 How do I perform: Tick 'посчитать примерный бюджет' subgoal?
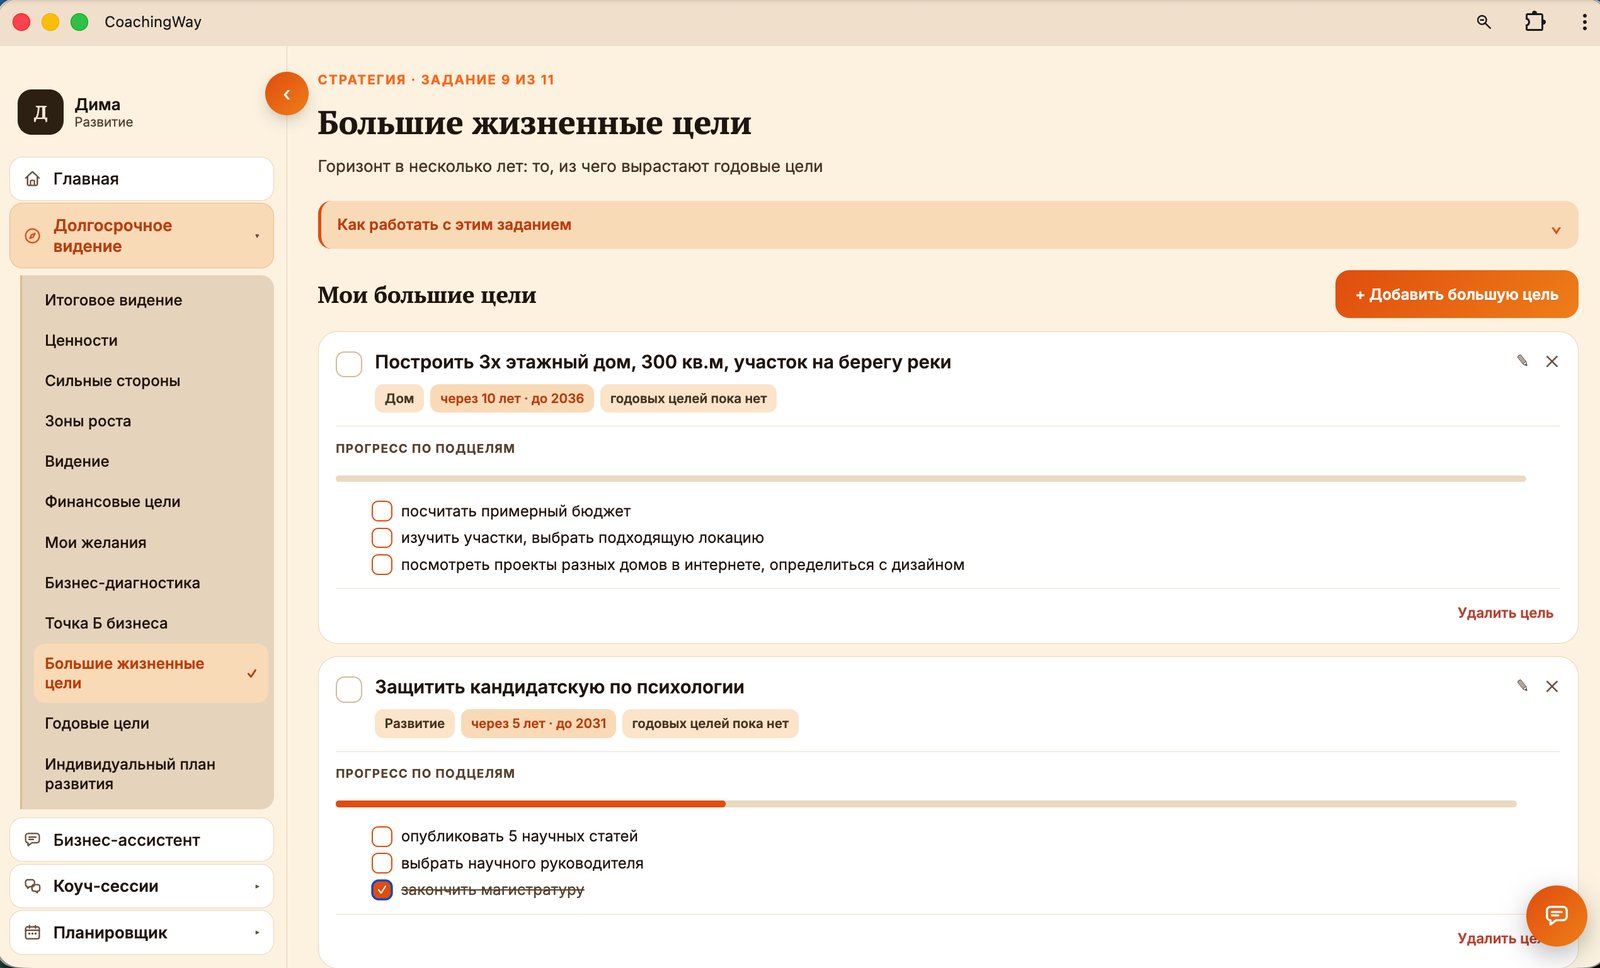(x=382, y=511)
